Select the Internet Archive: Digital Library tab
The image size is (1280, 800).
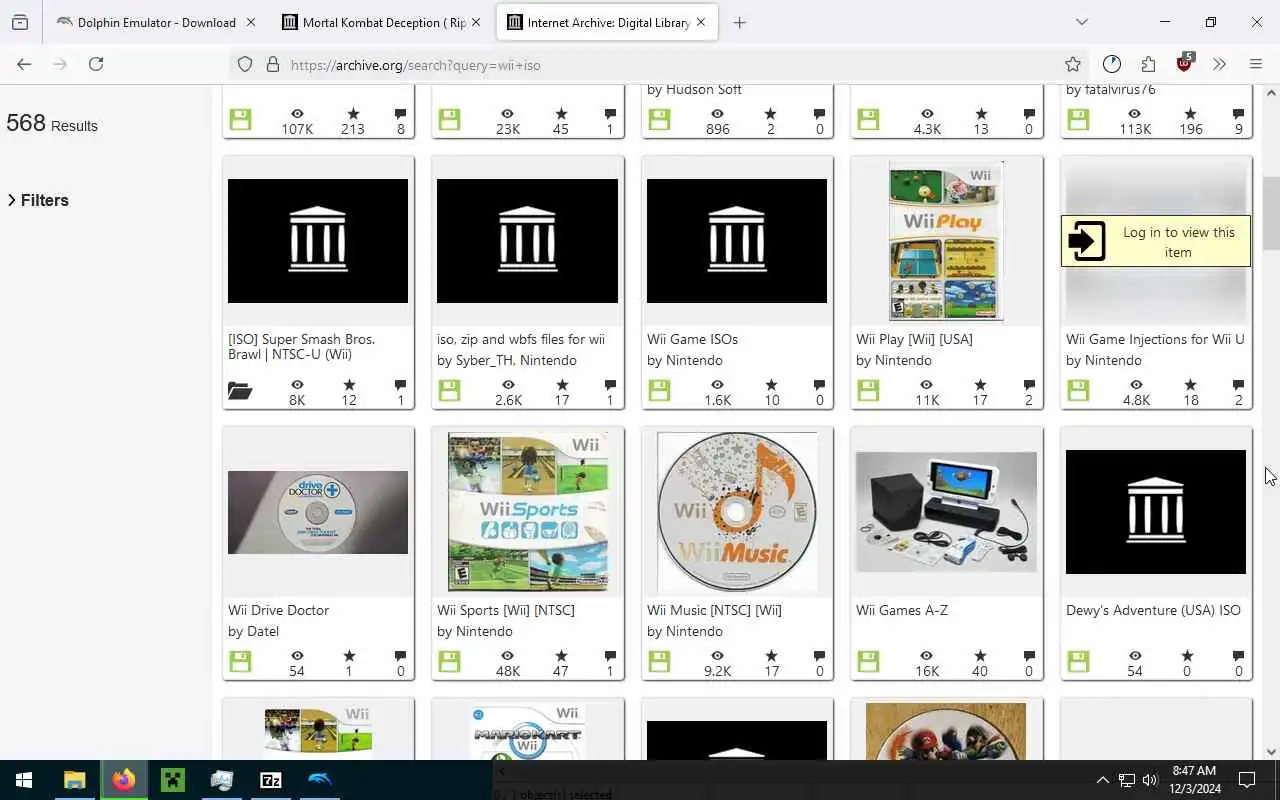(x=607, y=22)
